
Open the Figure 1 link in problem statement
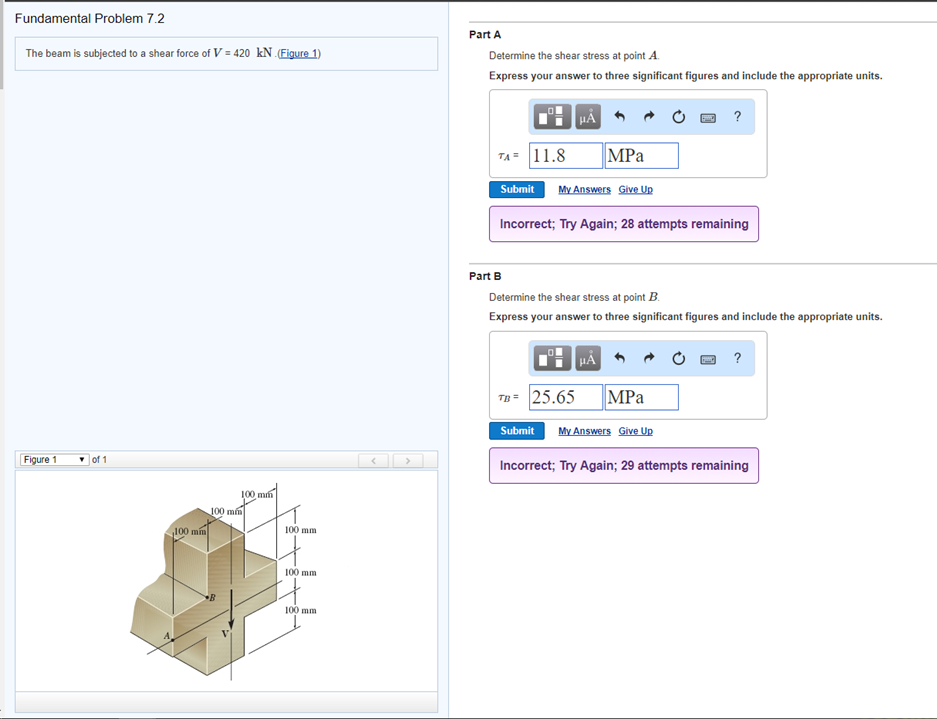299,53
